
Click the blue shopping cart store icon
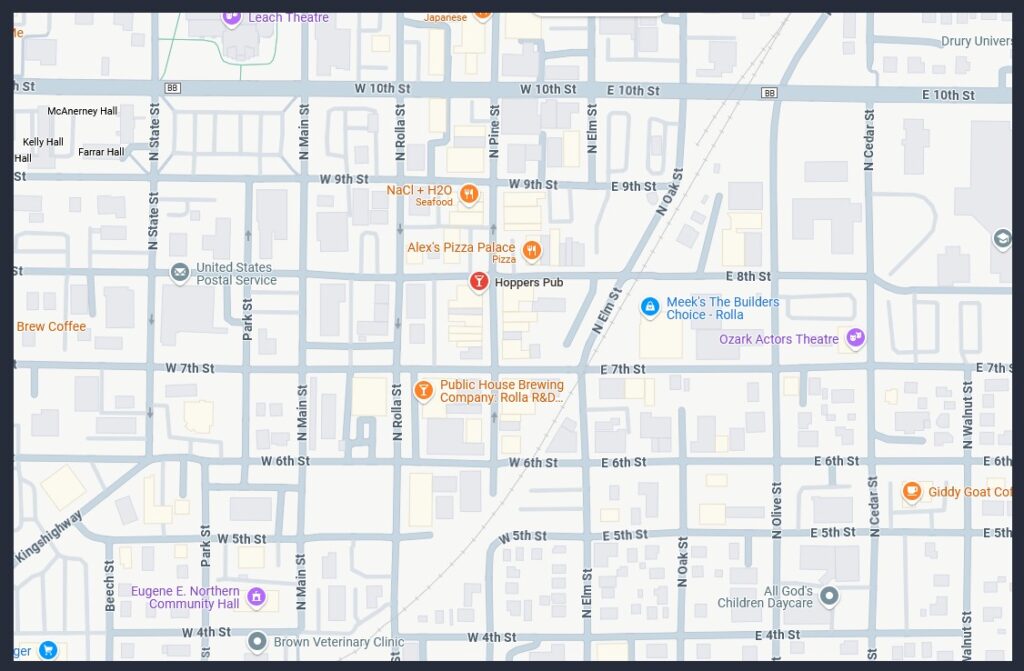[48, 650]
